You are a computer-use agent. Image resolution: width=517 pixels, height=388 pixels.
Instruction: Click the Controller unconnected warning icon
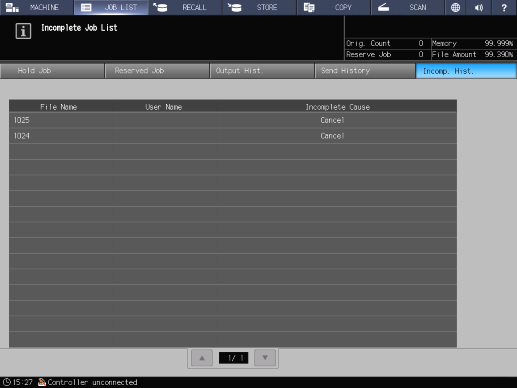coord(42,382)
